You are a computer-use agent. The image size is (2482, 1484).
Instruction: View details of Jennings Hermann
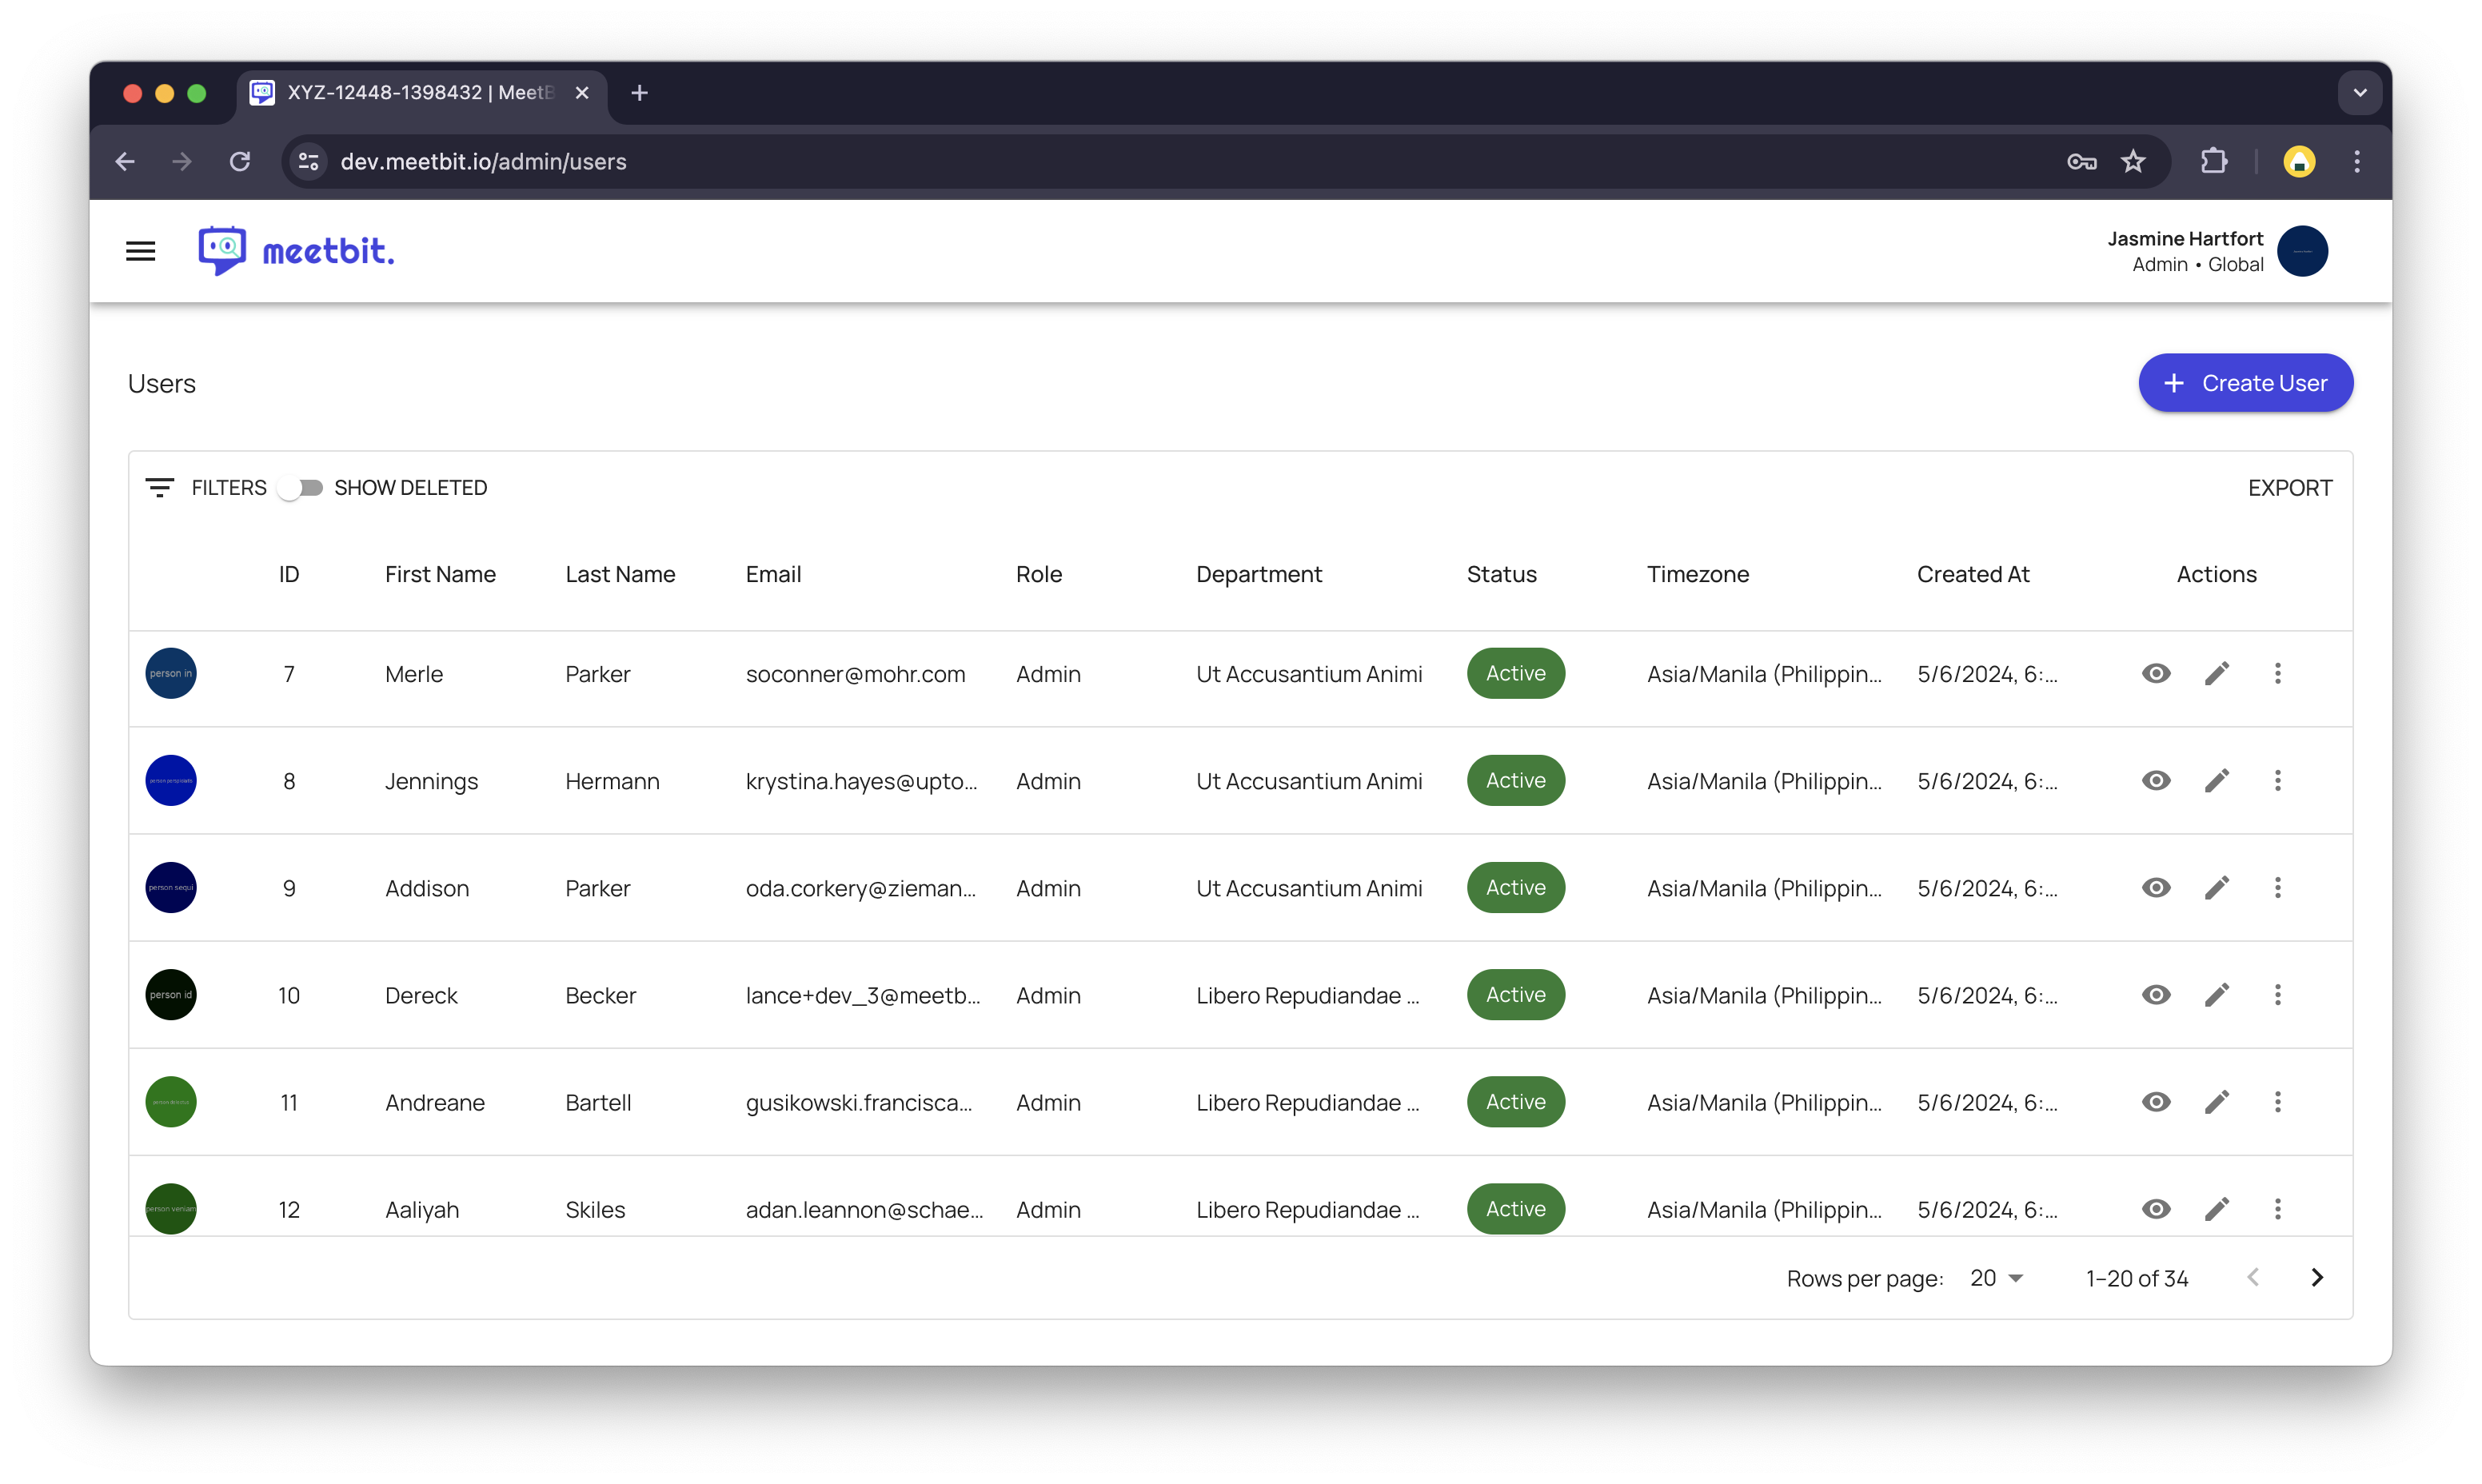click(x=2156, y=780)
